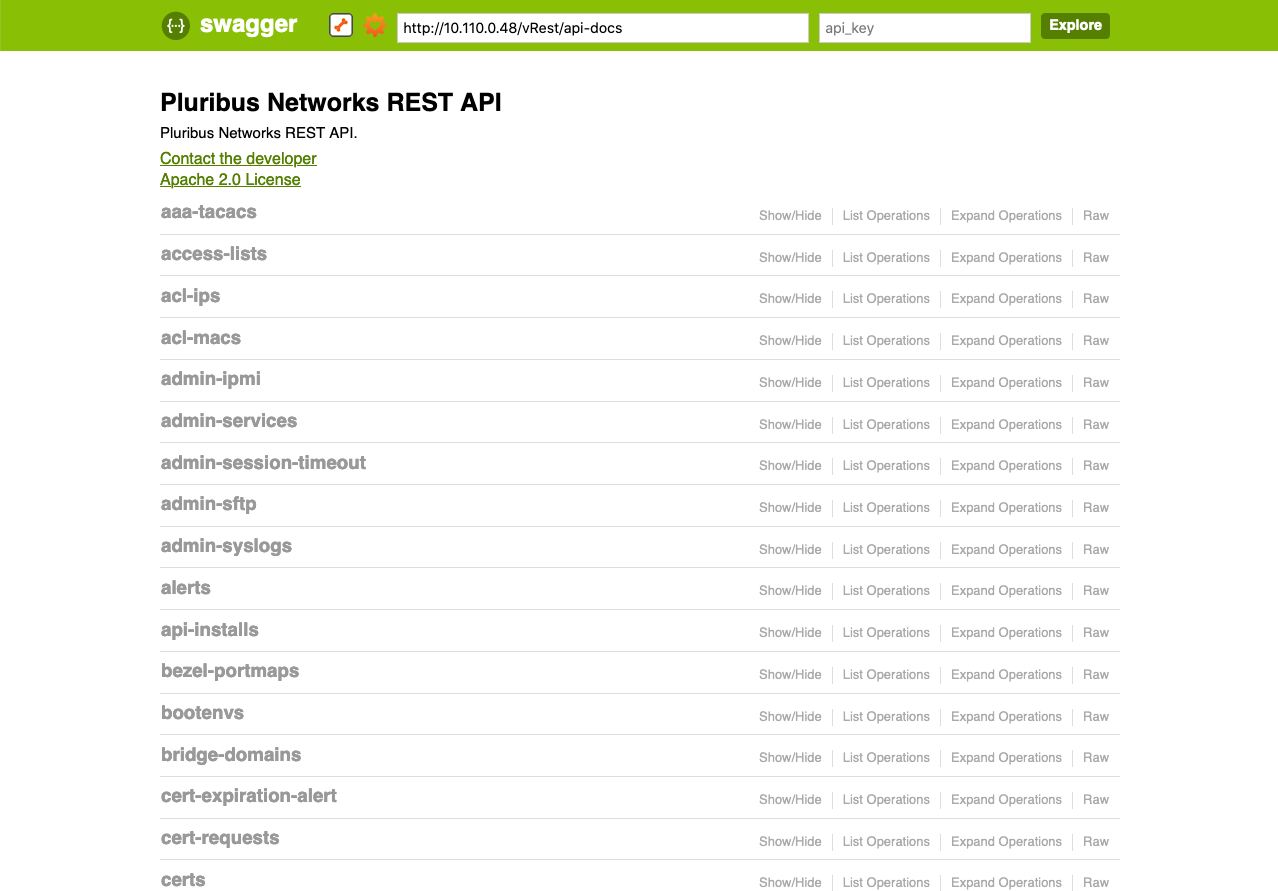Open the cert-expiration-alert resource heading
1278x891 pixels.
click(249, 796)
